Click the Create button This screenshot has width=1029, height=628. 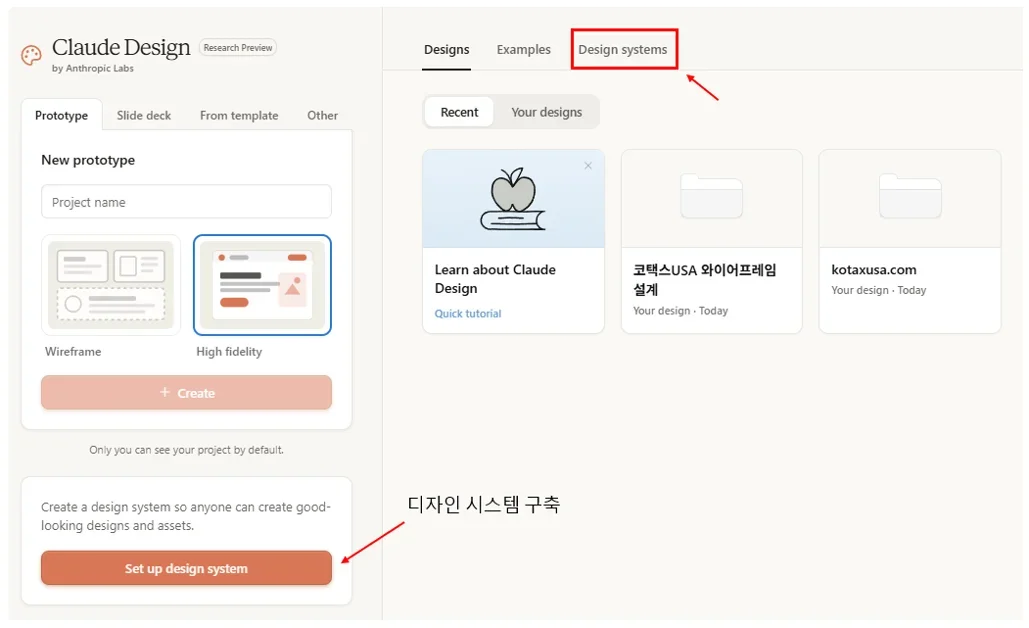186,392
